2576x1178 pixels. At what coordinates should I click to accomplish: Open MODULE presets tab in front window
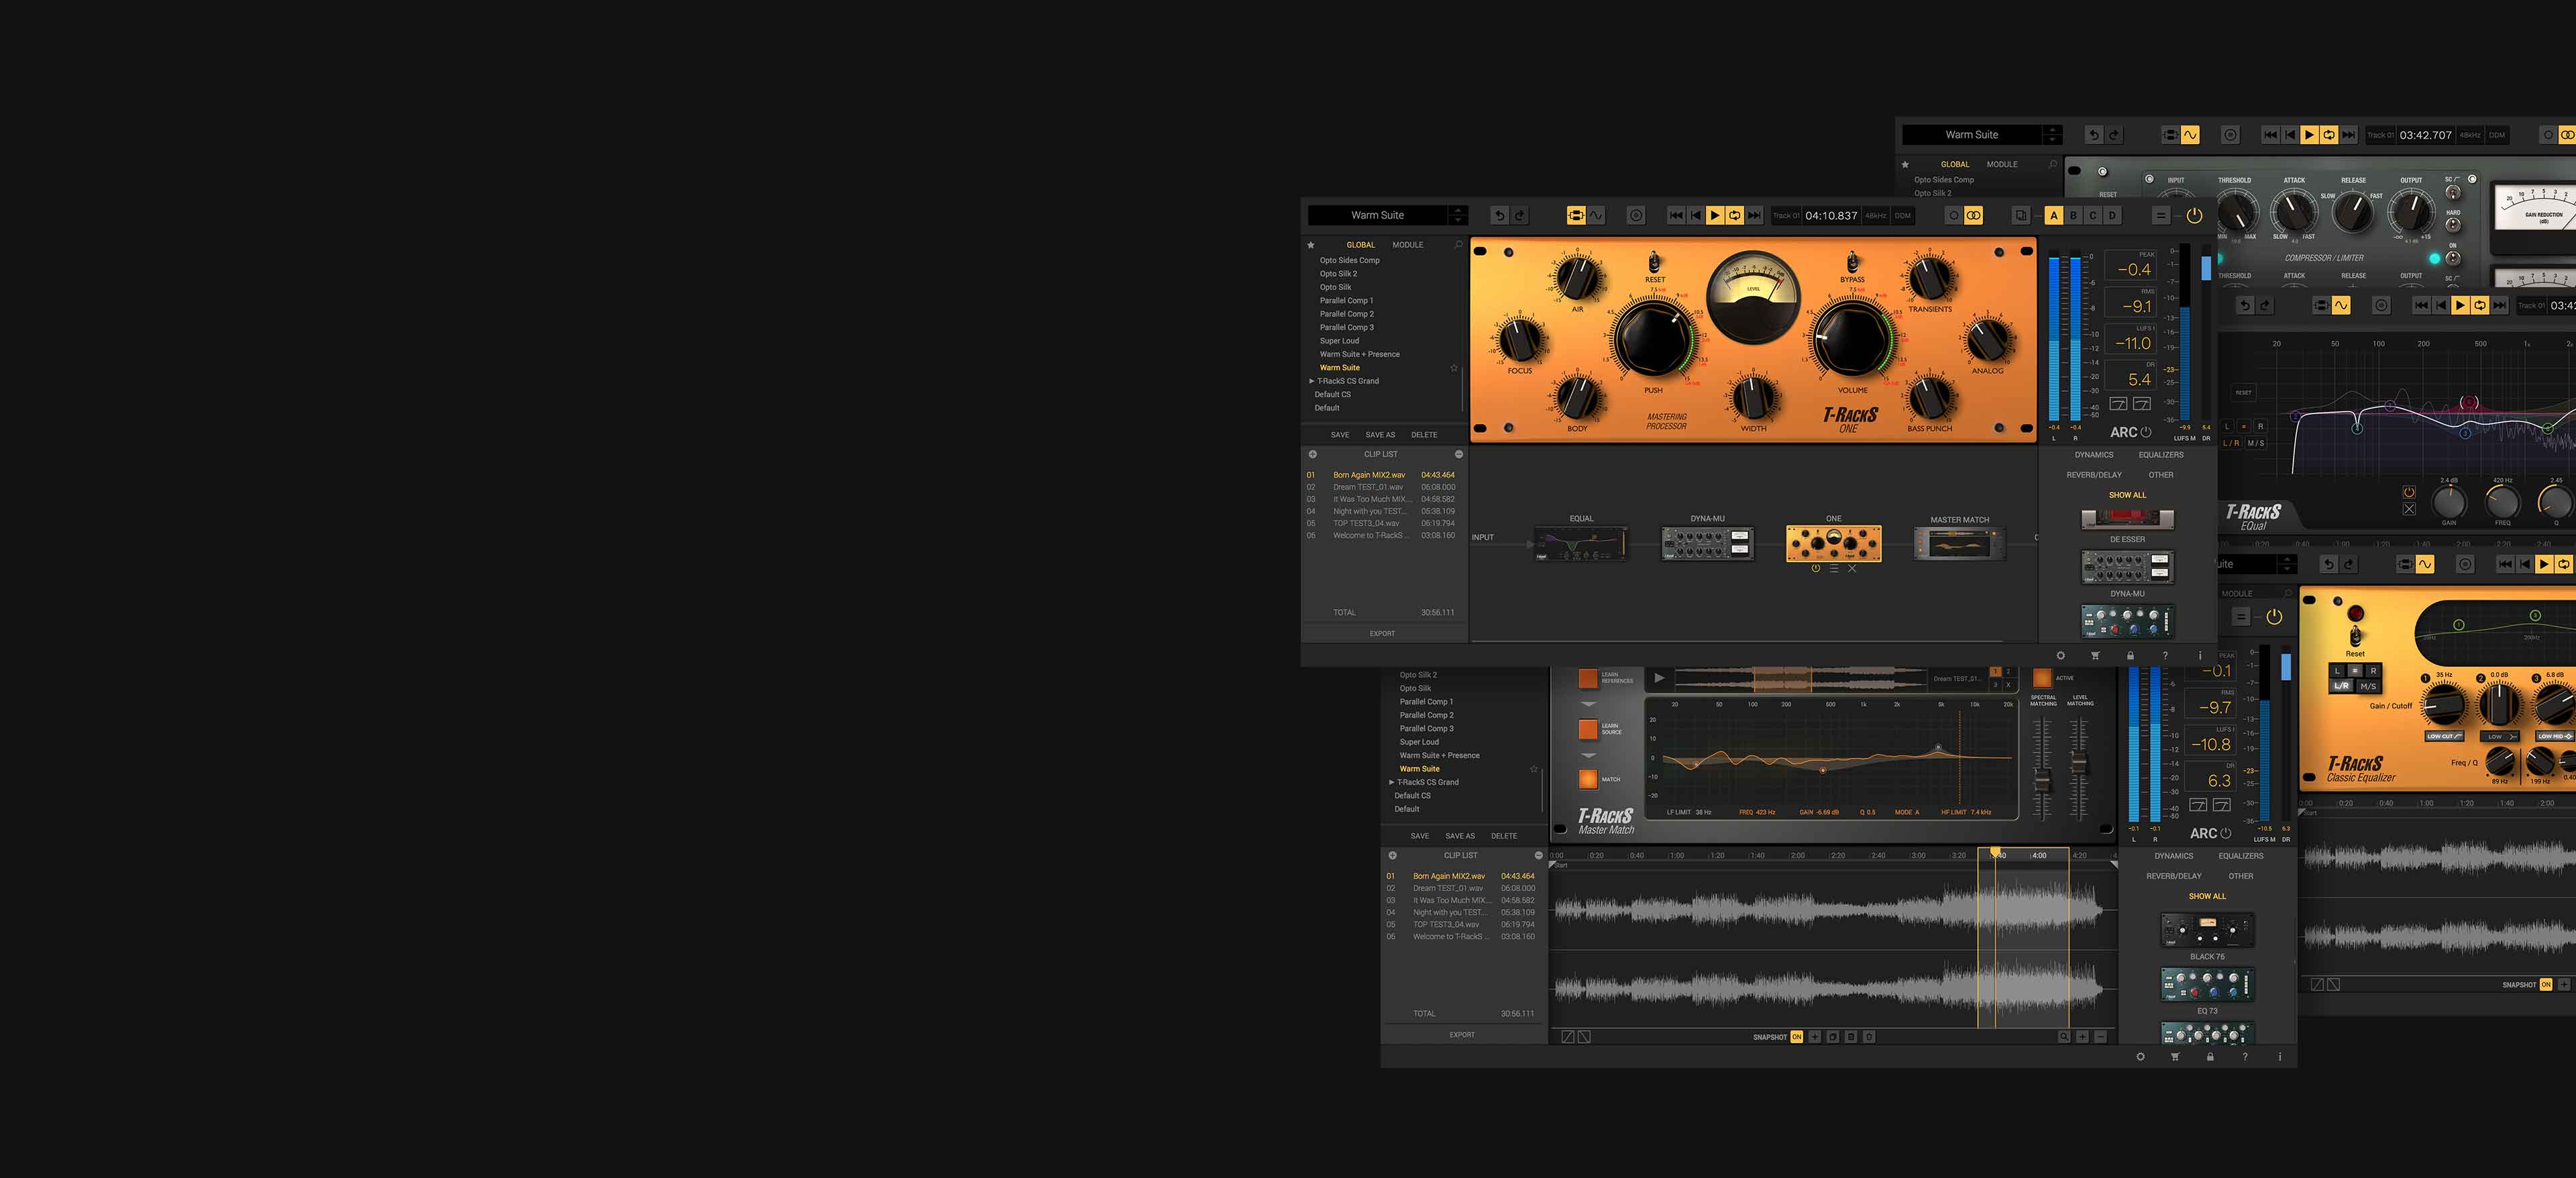1407,245
